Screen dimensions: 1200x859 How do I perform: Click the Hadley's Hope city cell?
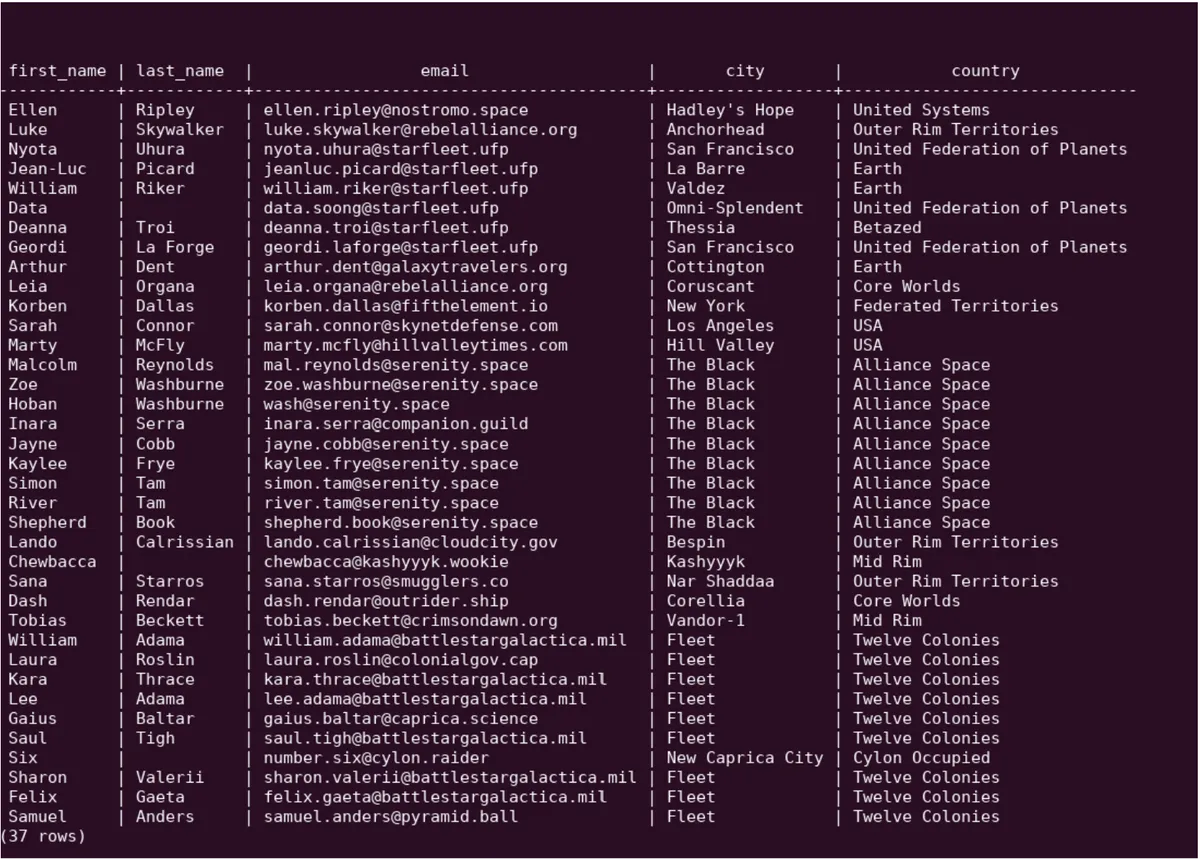730,110
